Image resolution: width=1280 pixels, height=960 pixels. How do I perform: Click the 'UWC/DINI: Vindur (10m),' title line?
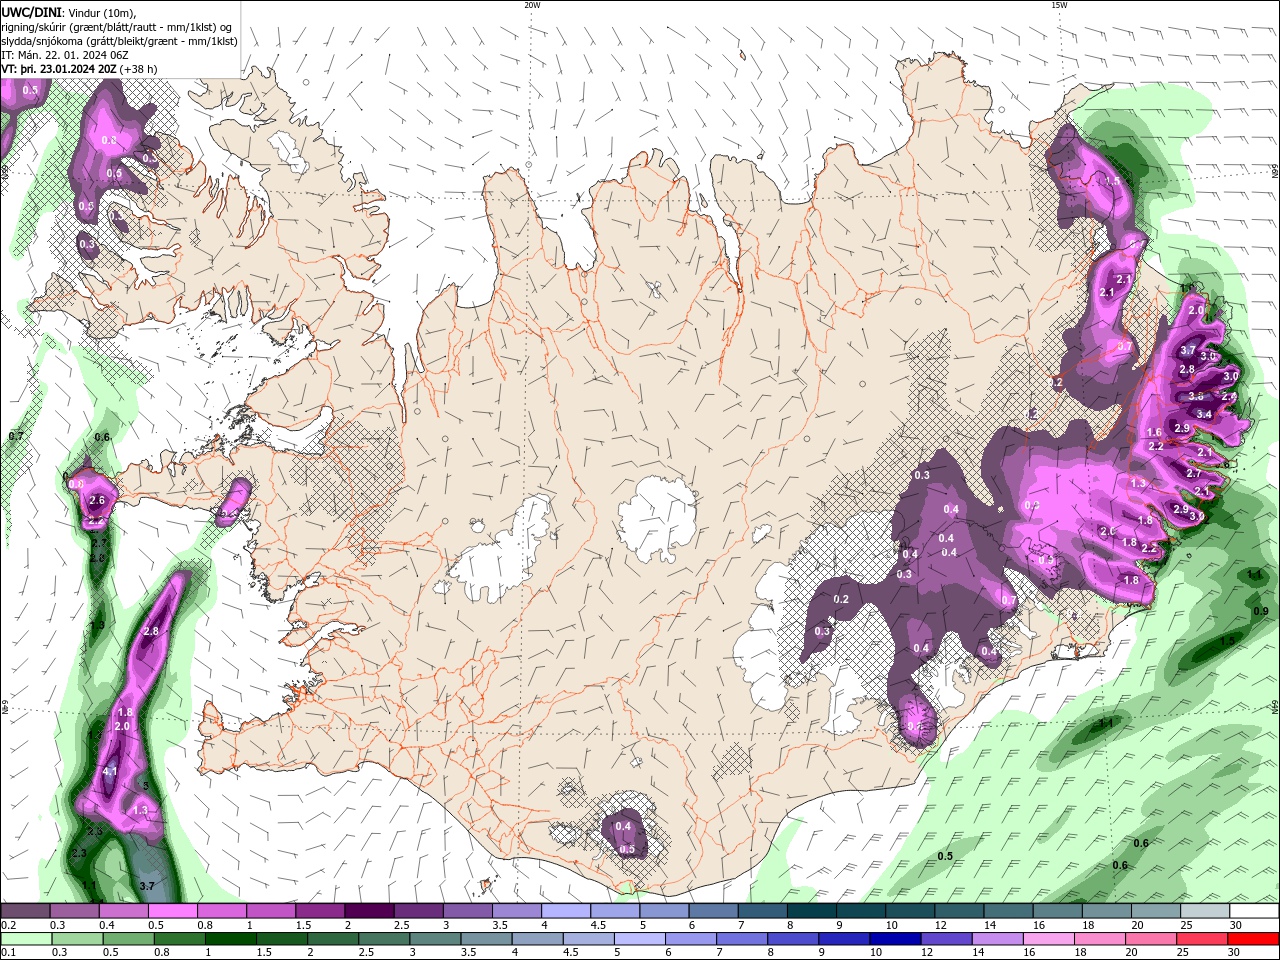click(x=68, y=11)
